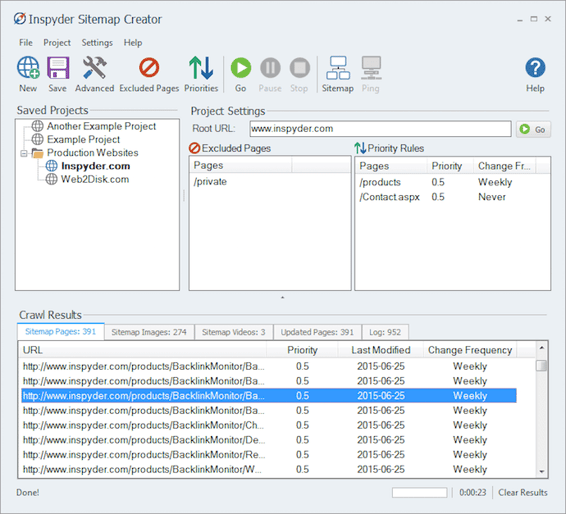This screenshot has height=514, width=566.
Task: Open Advanced settings tools icon
Action: [94, 67]
